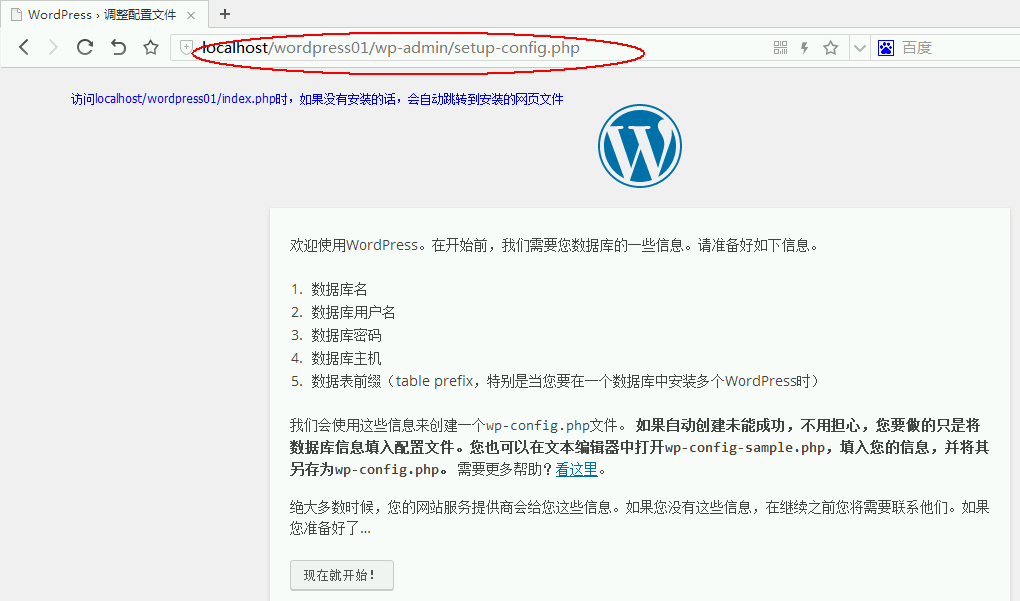Close the WordPress browser tab

[191, 15]
